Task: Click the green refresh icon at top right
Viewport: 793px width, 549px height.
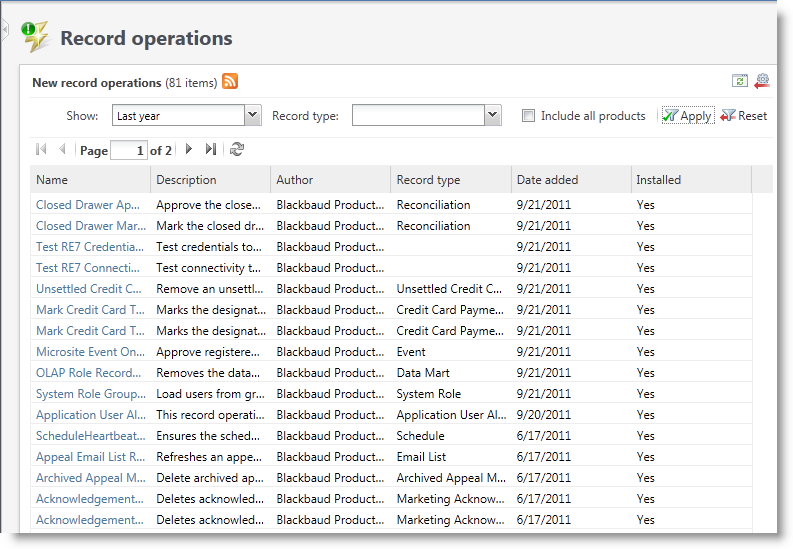Action: (740, 82)
